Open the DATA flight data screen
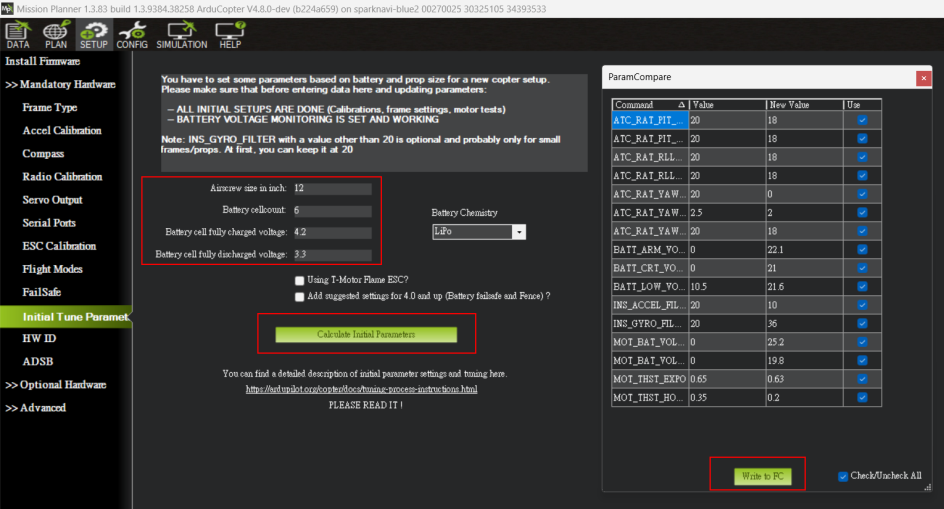The image size is (944, 509). tap(18, 35)
